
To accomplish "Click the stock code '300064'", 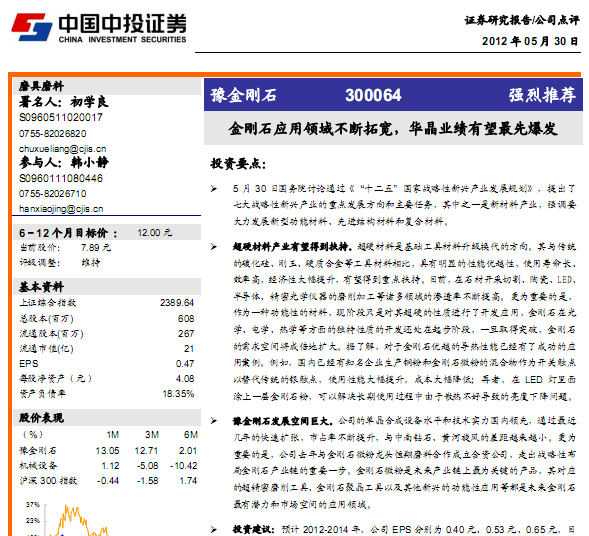I will tap(373, 95).
